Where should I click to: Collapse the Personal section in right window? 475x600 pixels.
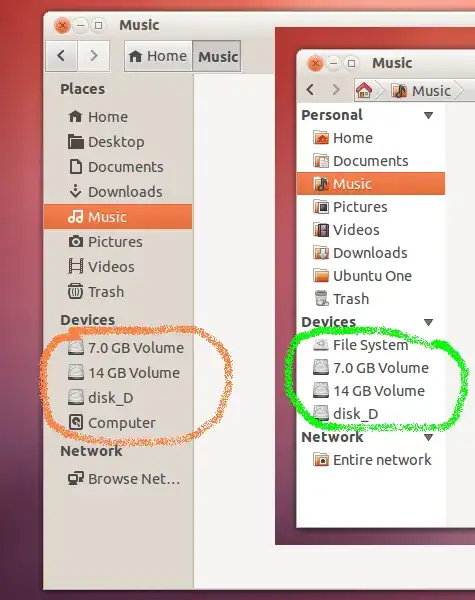429,115
